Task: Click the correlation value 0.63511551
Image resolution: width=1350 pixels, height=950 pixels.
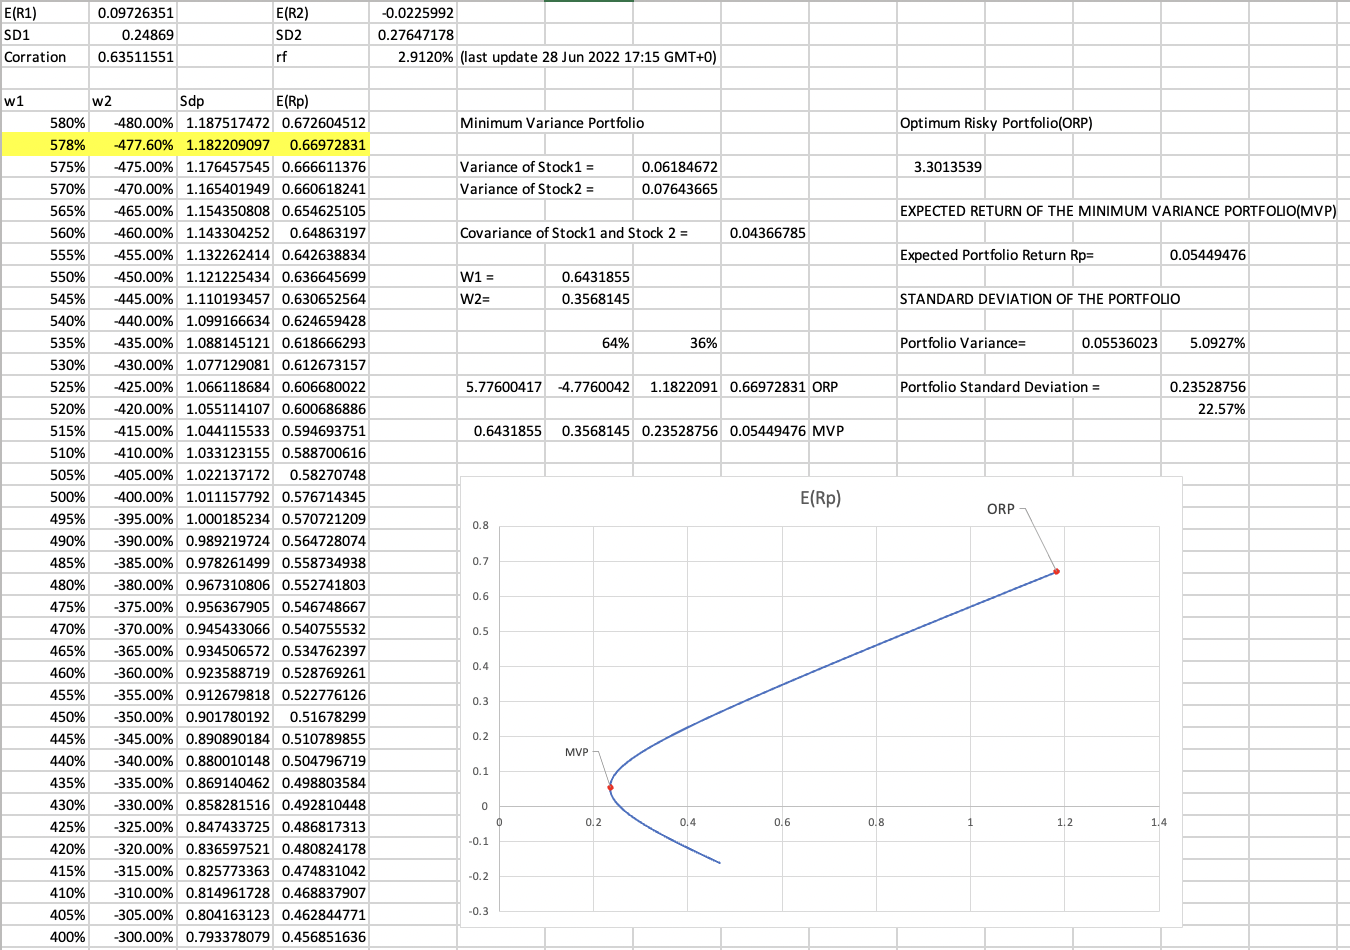Action: pos(132,57)
